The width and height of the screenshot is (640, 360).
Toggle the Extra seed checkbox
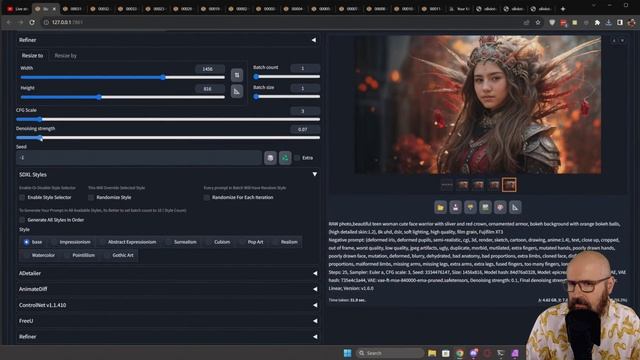(x=297, y=158)
